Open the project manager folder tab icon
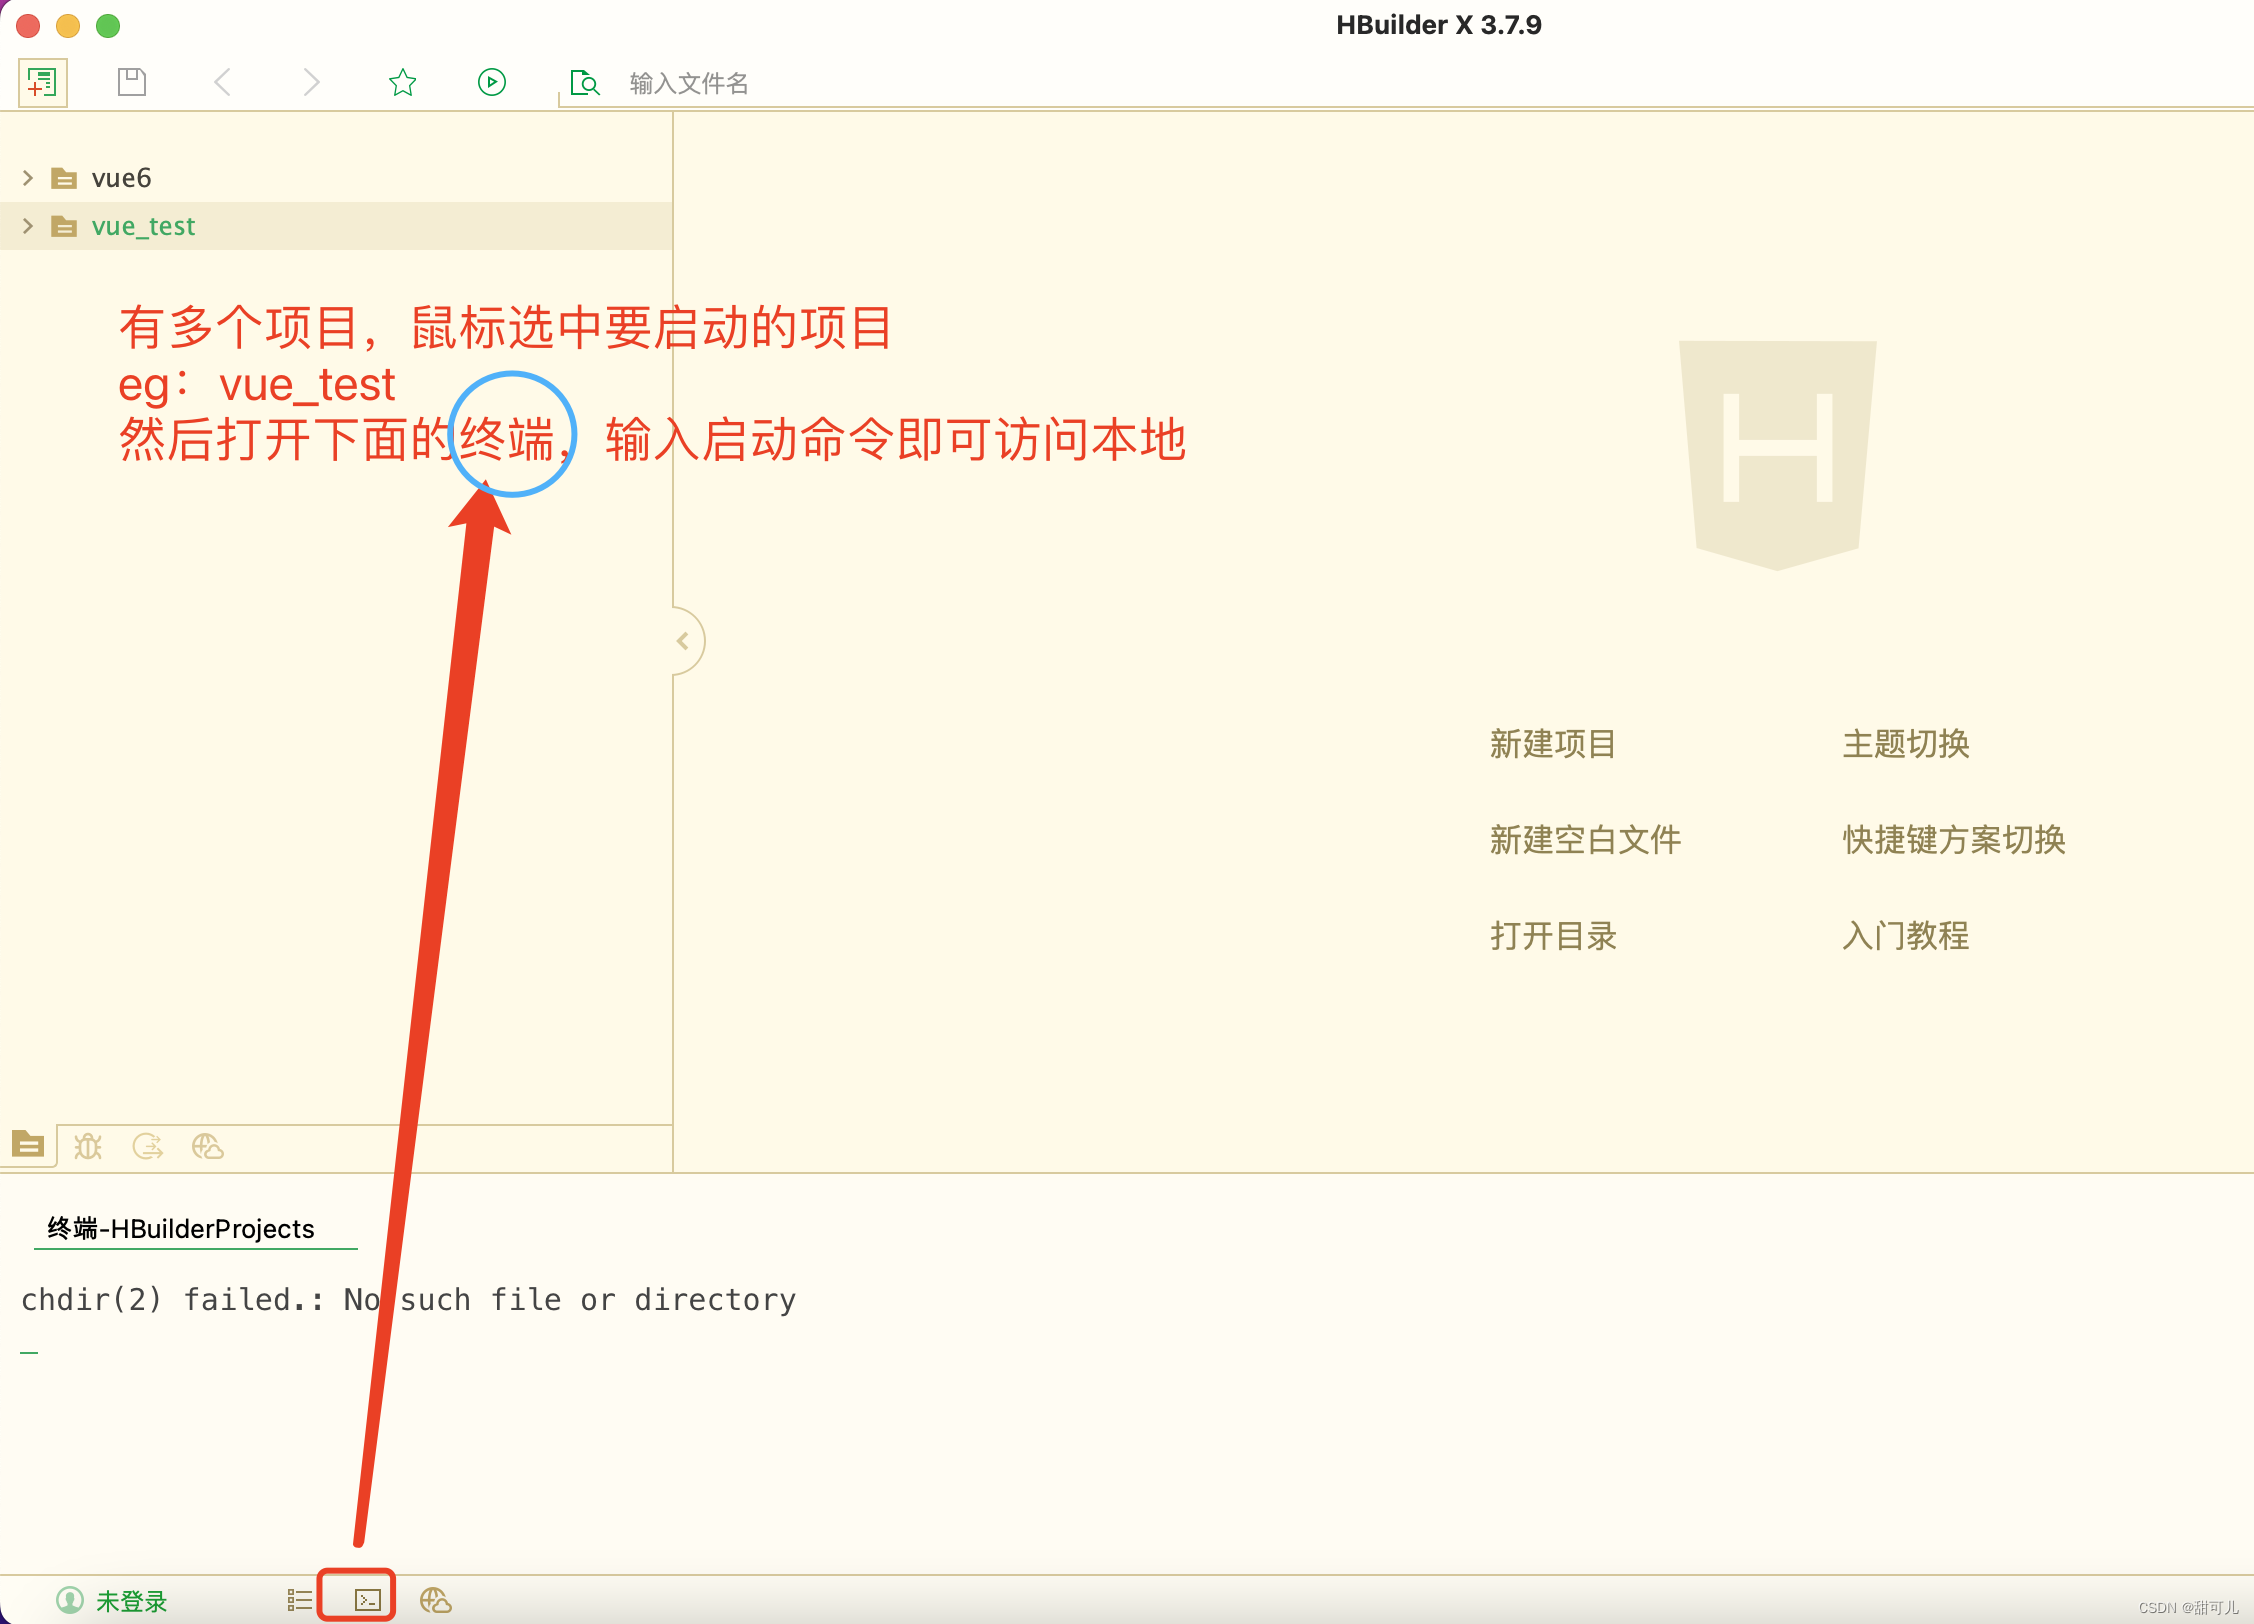 point(28,1144)
